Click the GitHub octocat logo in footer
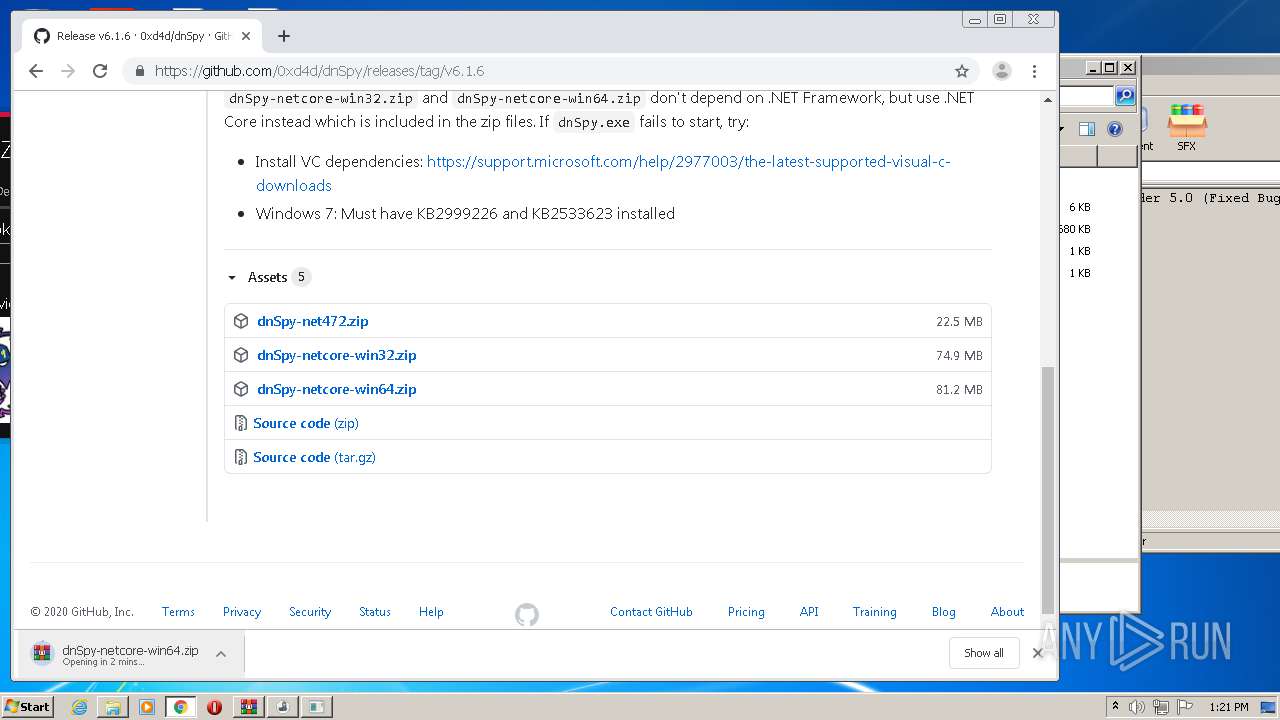Viewport: 1280px width, 720px height. (x=527, y=614)
